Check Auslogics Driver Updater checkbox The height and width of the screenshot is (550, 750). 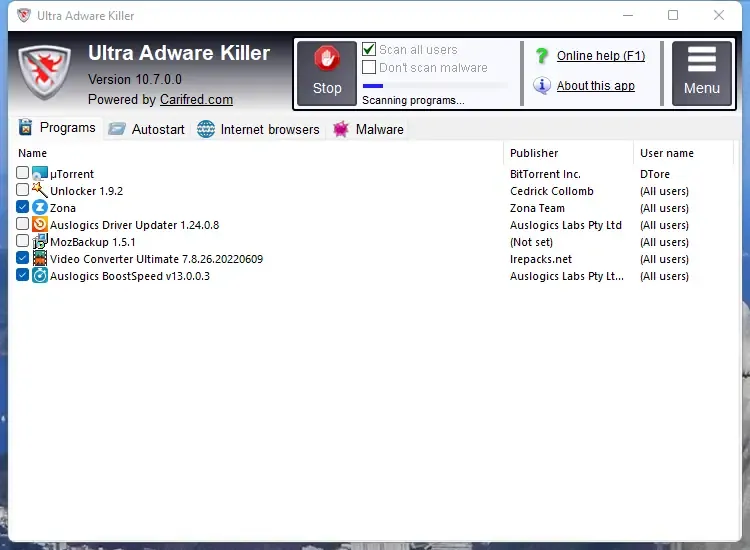point(22,223)
